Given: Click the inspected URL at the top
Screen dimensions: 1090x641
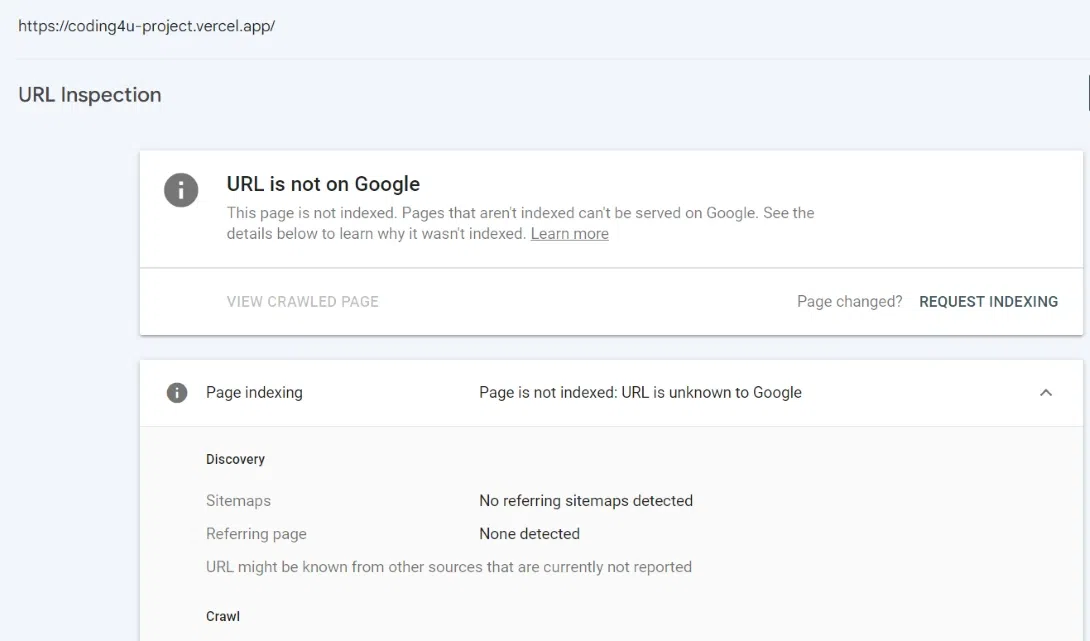Looking at the screenshot, I should click(x=146, y=27).
